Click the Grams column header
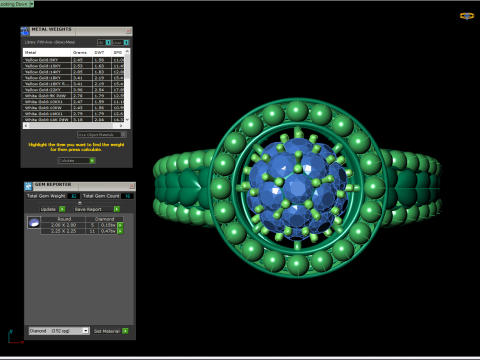The image size is (480, 360). coord(81,52)
